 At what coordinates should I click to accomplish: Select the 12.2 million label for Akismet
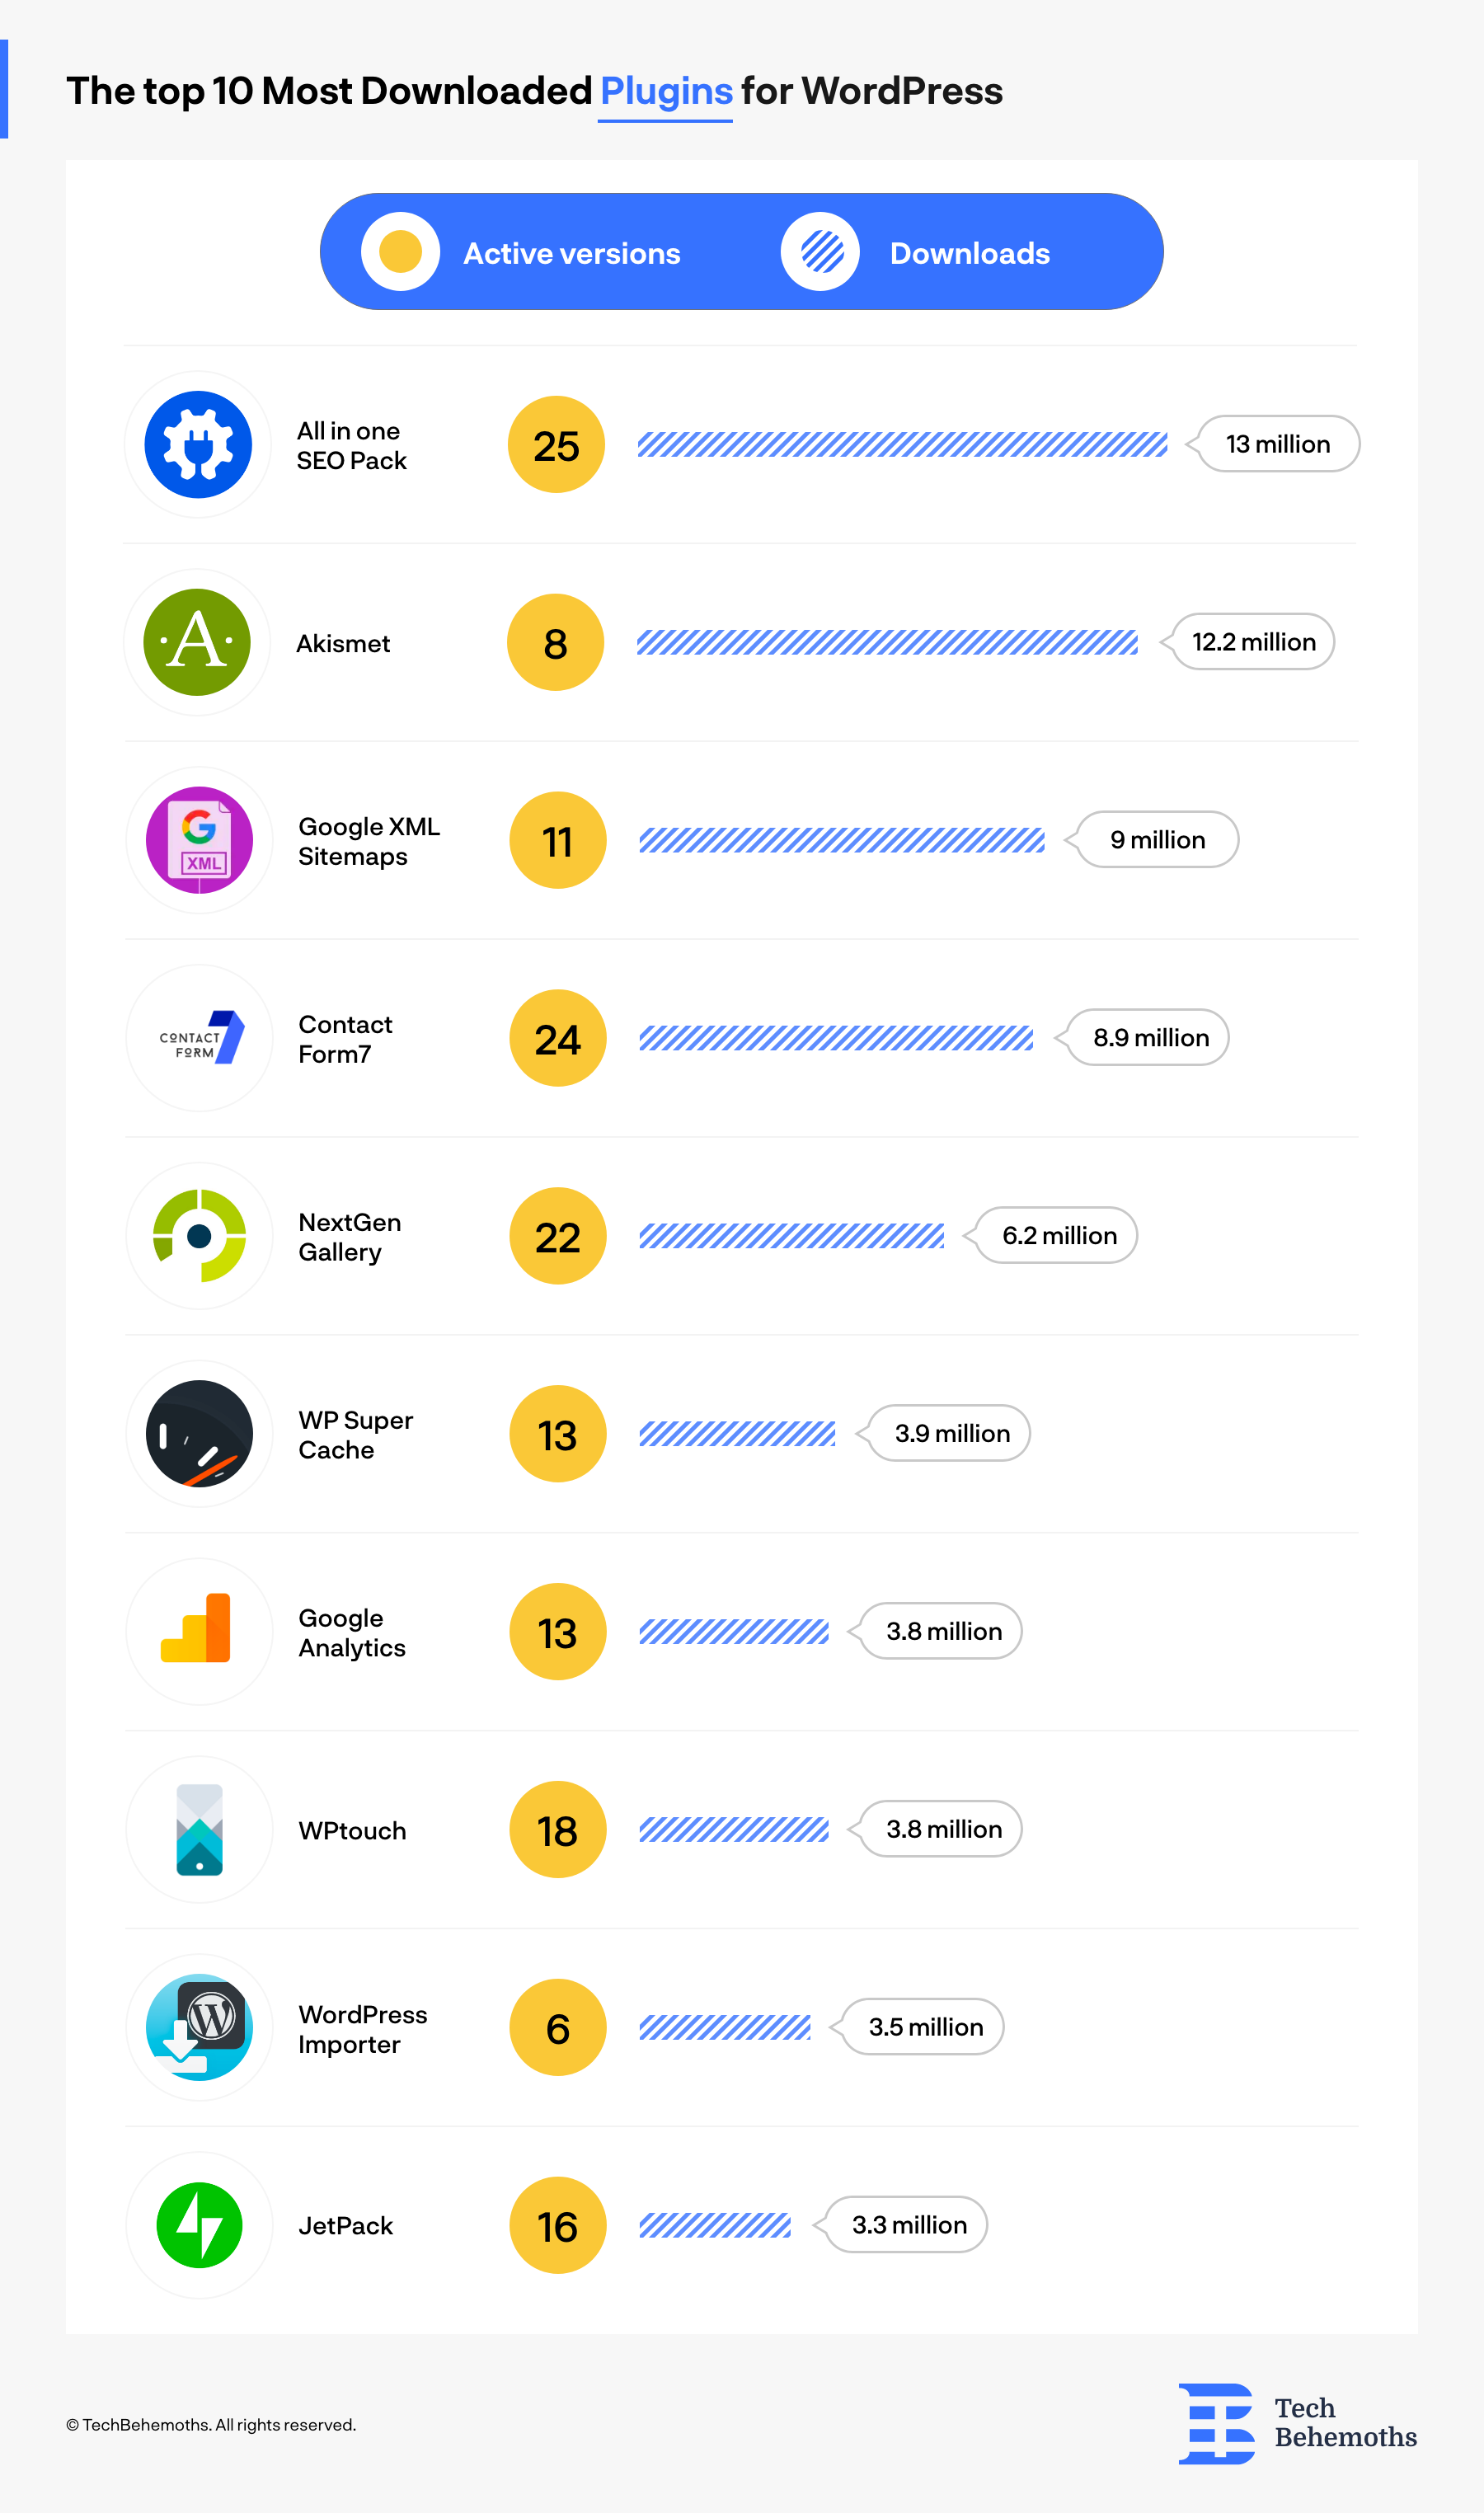click(1253, 642)
